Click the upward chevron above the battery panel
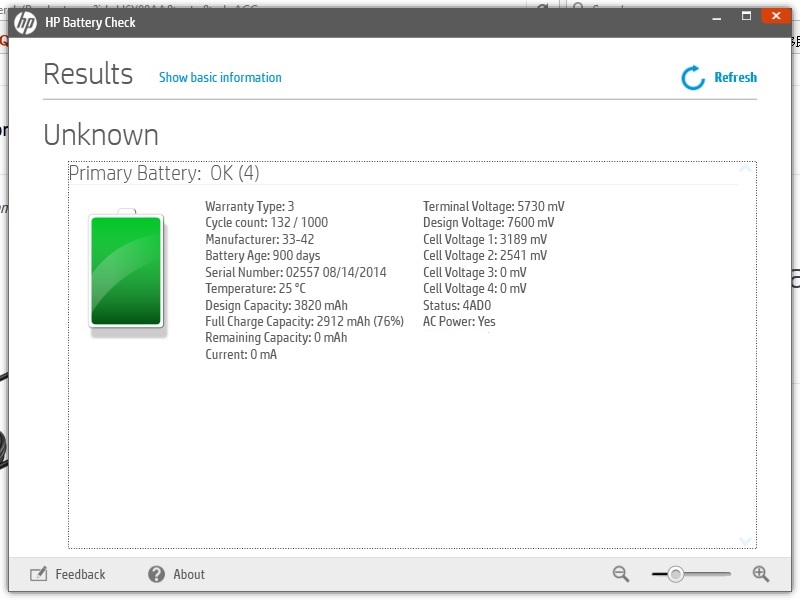 [x=744, y=169]
